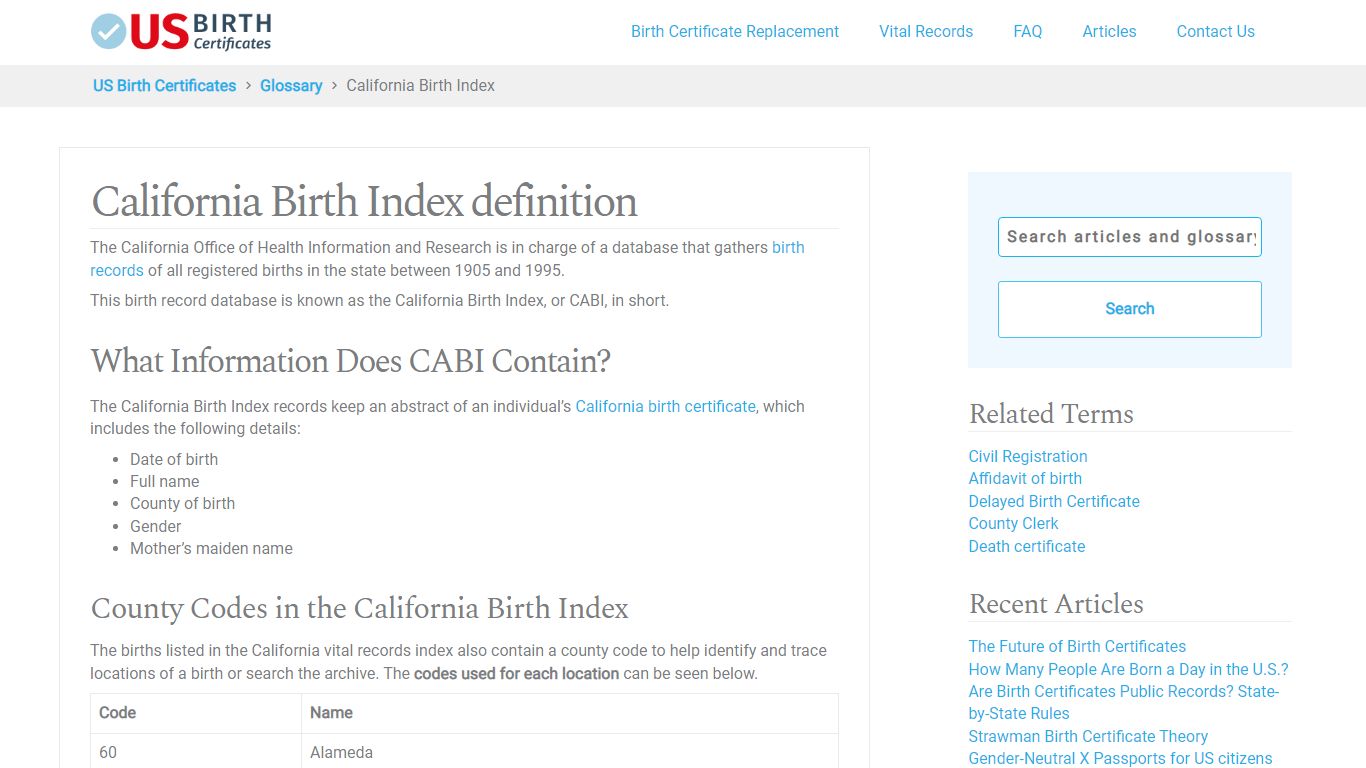Open Delayed Birth Certificate term
1366x768 pixels.
1054,501
